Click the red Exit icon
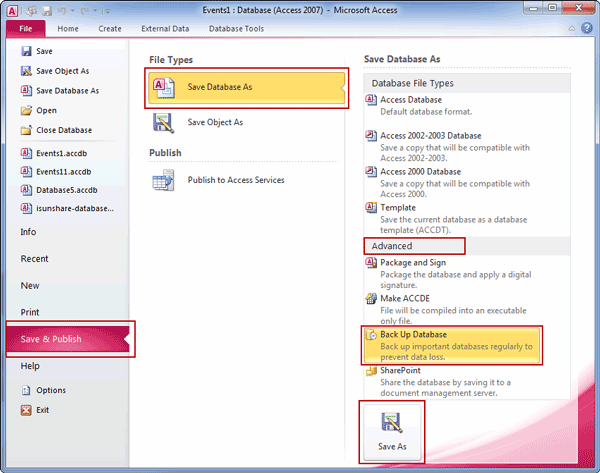This screenshot has height=473, width=600. click(x=26, y=410)
